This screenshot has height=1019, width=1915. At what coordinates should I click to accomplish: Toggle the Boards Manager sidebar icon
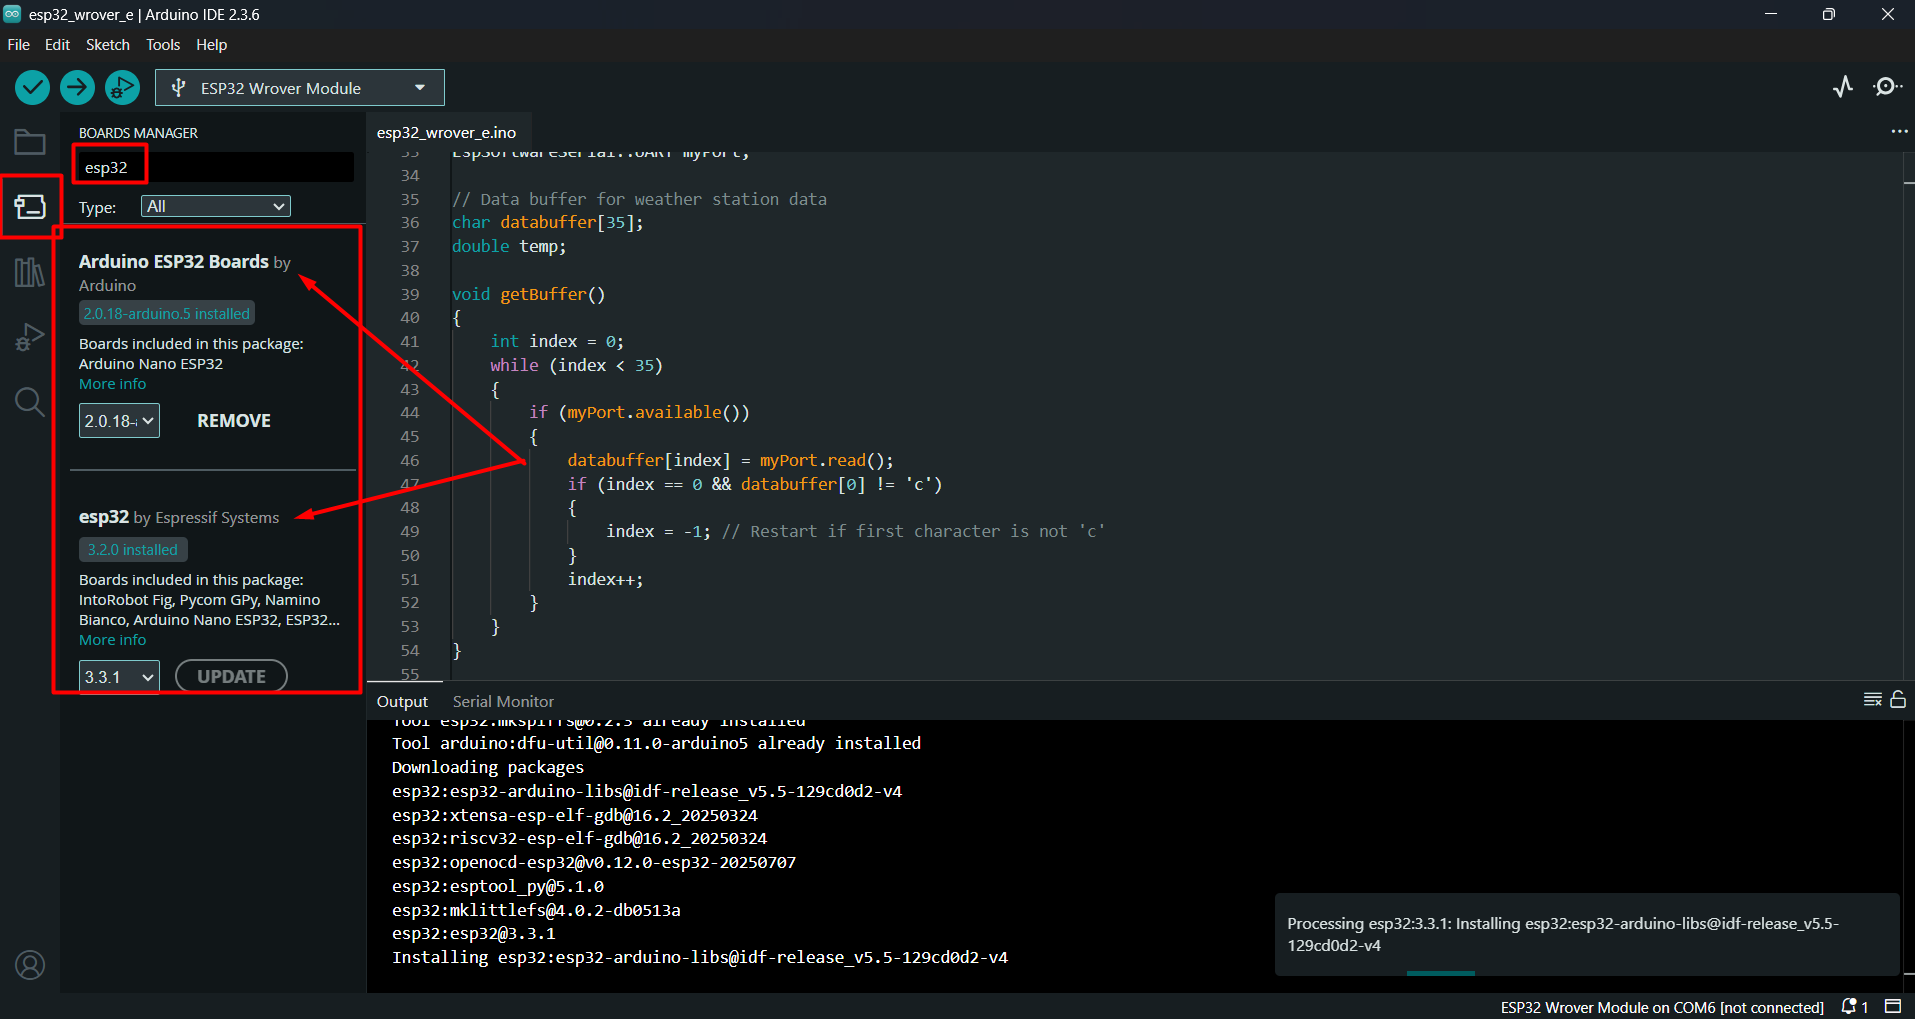(x=30, y=207)
